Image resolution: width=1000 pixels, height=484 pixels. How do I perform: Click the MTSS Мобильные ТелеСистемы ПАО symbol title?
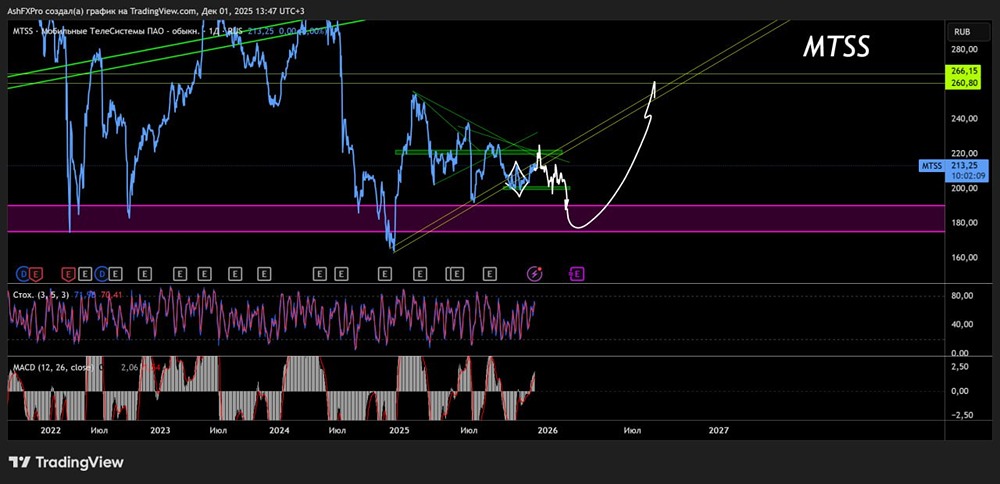click(107, 31)
